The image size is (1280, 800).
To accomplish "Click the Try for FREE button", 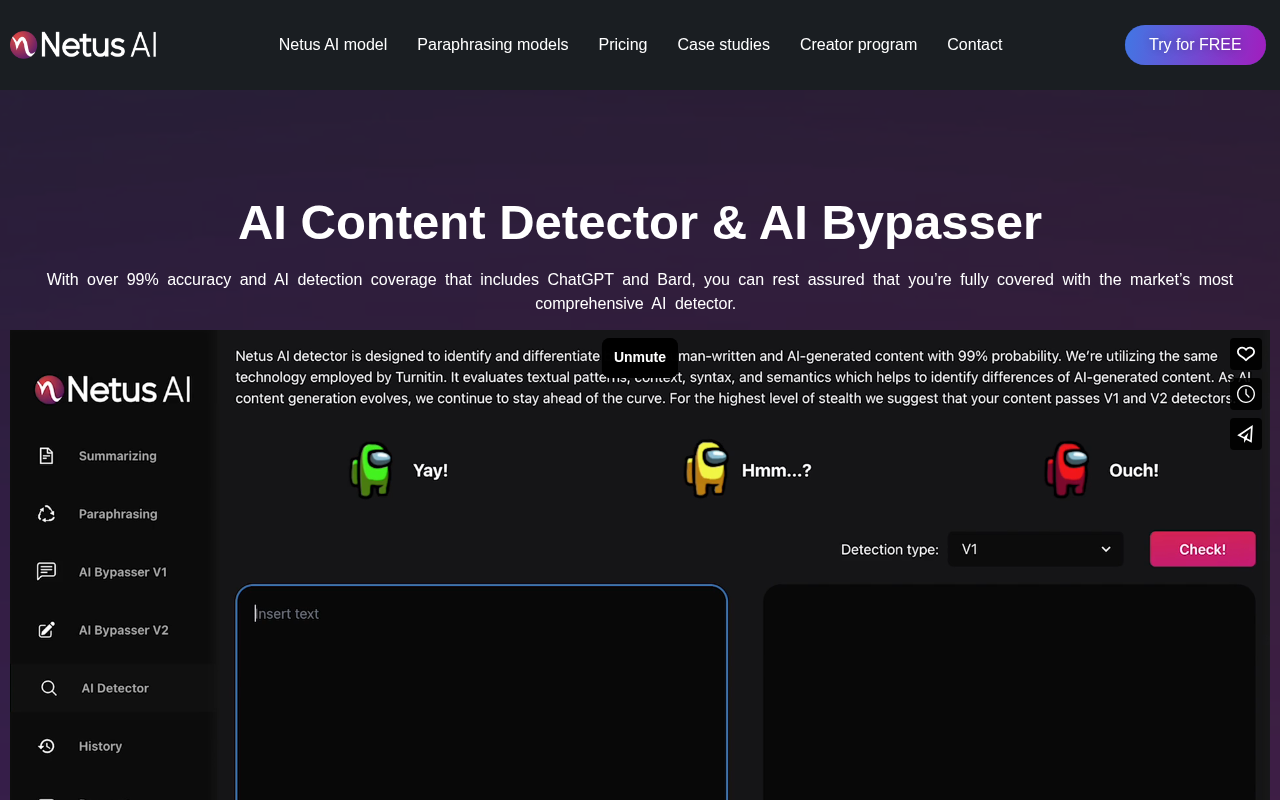I will pos(1195,44).
